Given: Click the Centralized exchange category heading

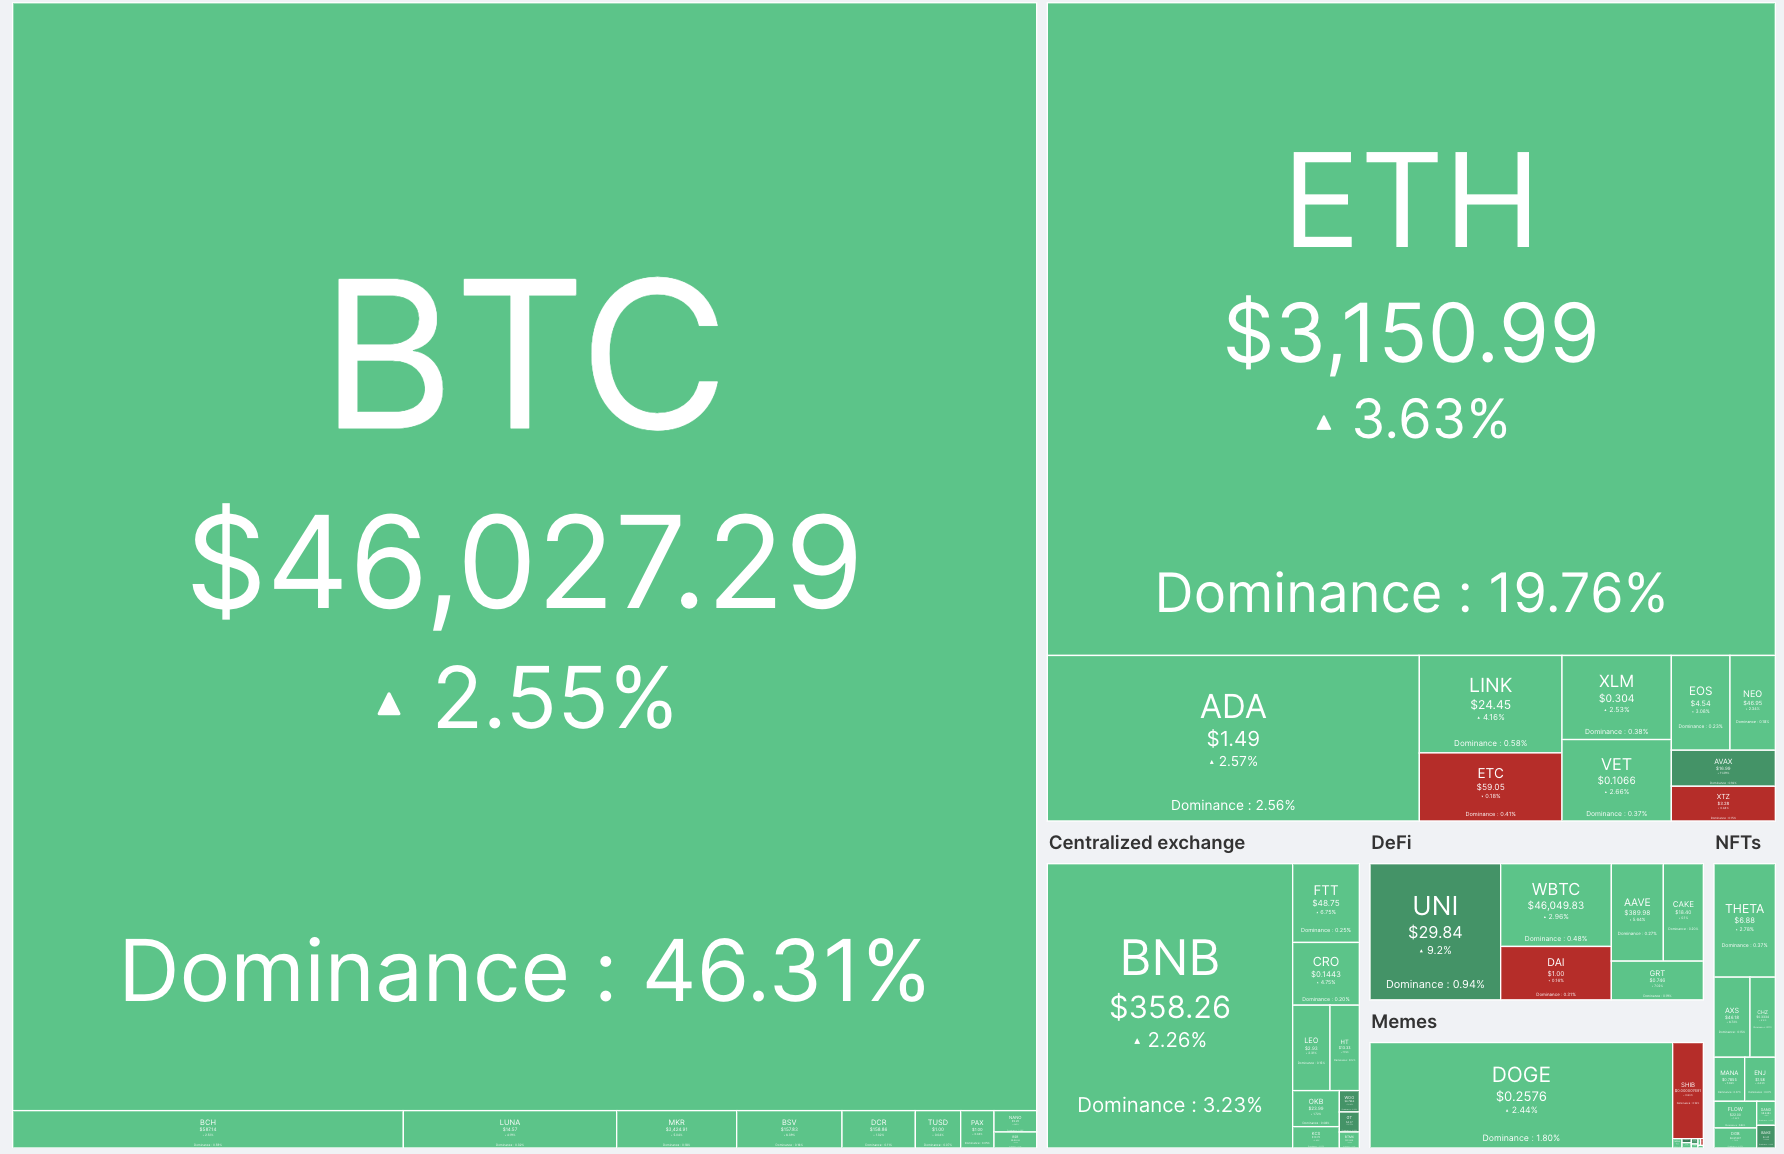Looking at the screenshot, I should click(x=1146, y=842).
